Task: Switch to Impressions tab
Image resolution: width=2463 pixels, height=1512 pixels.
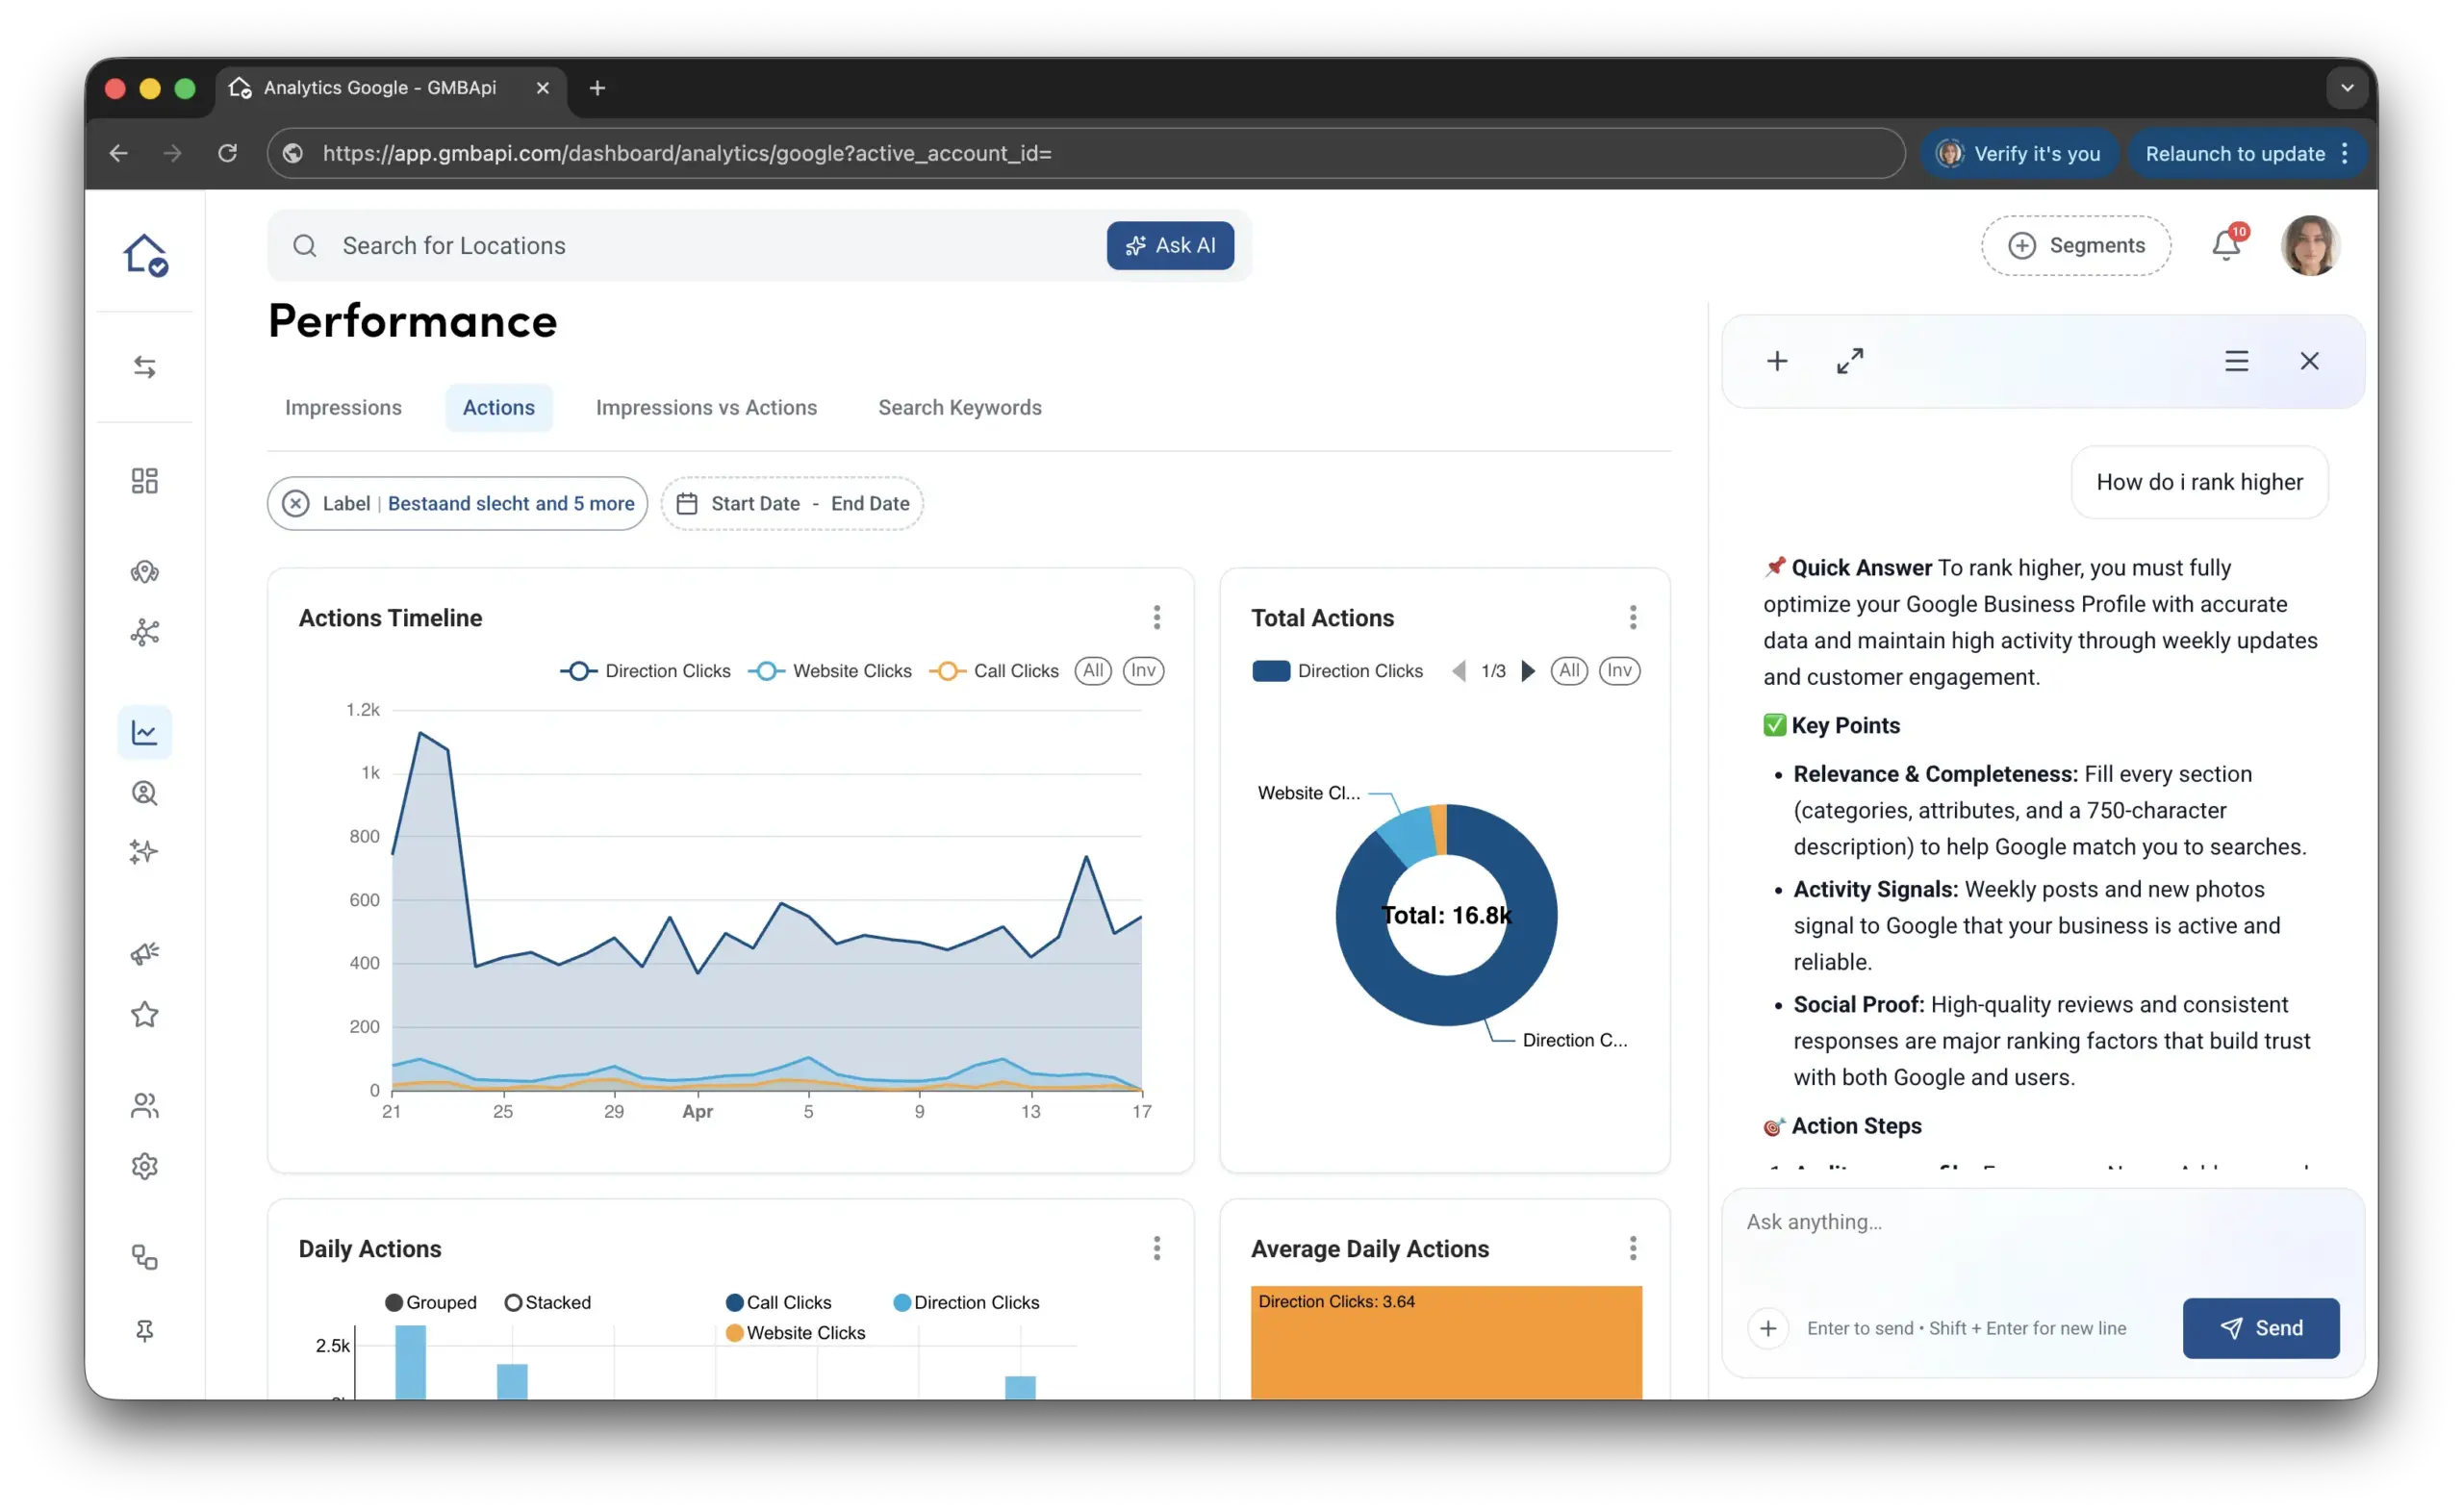Action: [x=343, y=408]
